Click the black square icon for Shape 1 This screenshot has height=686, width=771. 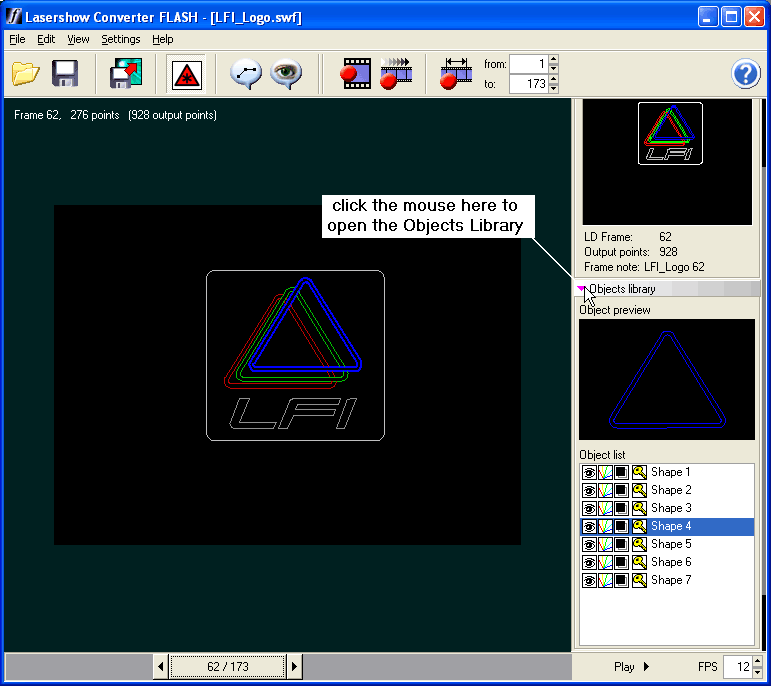click(x=622, y=473)
